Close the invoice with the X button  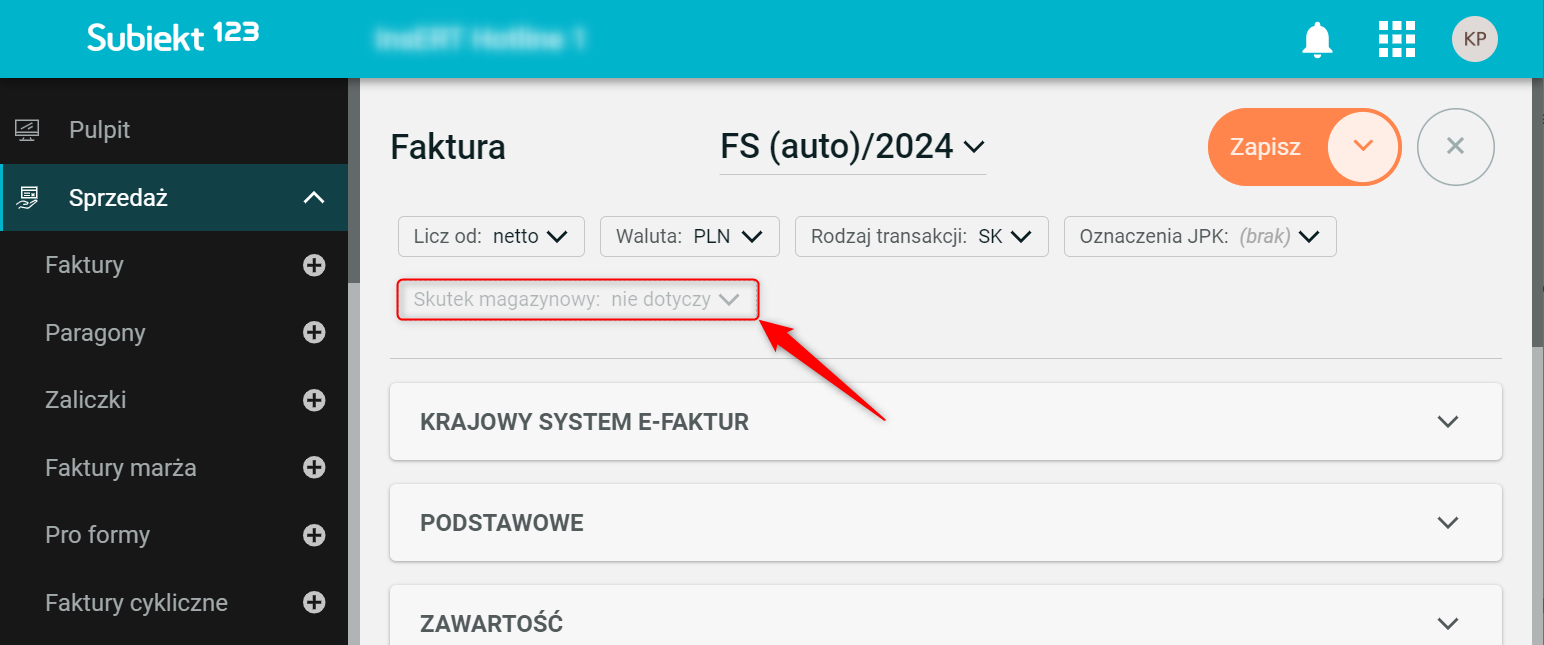tap(1455, 147)
